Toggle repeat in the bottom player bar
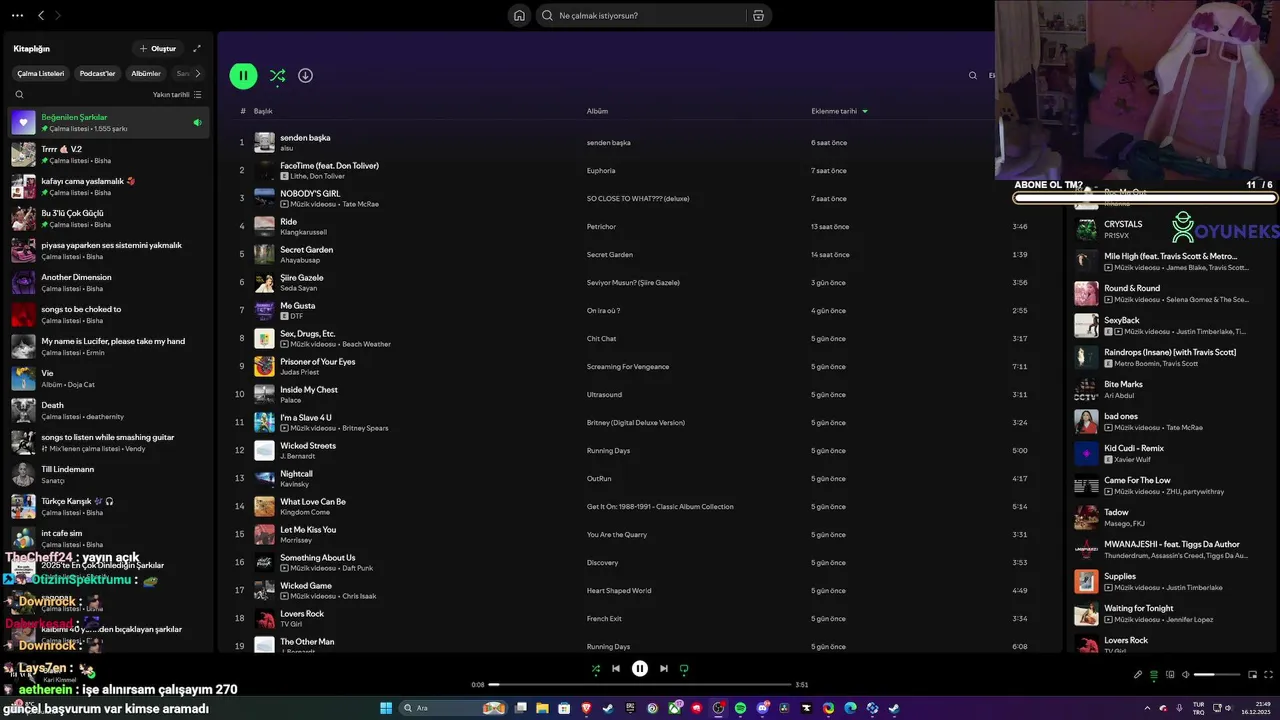Image resolution: width=1280 pixels, height=720 pixels. [x=684, y=669]
